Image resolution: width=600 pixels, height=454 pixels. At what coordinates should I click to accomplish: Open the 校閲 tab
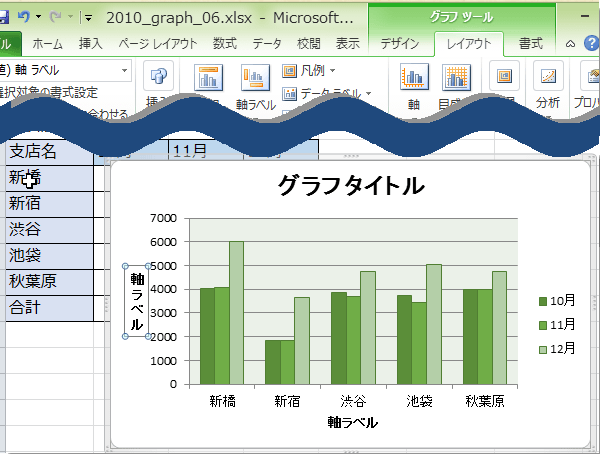click(308, 44)
